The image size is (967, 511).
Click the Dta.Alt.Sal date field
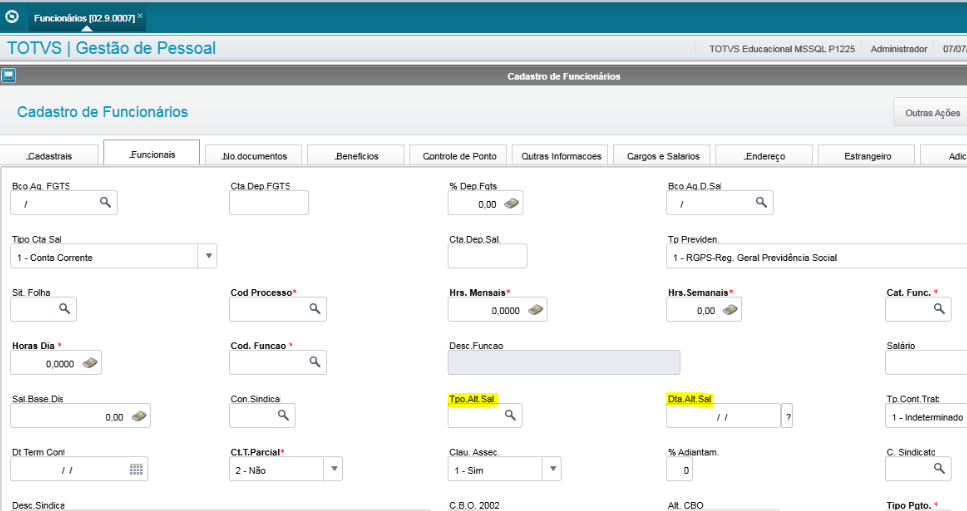click(x=723, y=416)
